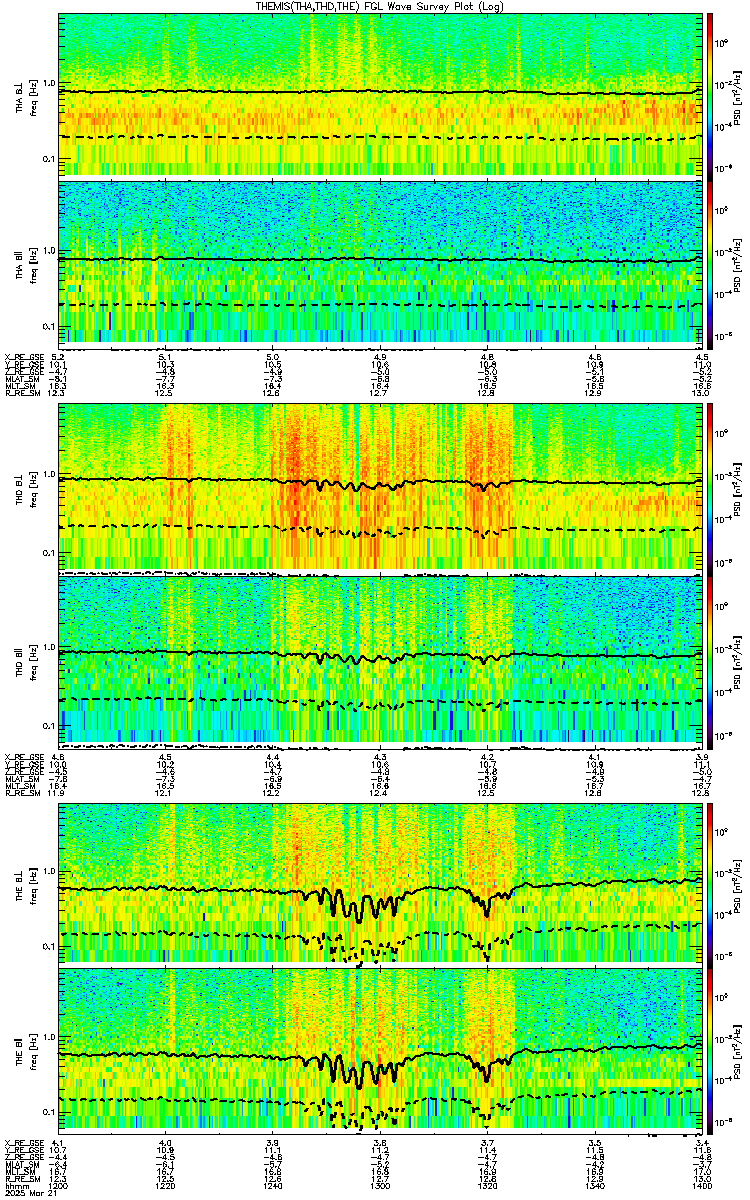Click the 0.1 frequency tick of THE B∥ panel
The width and height of the screenshot is (750, 1200).
coord(50,1111)
